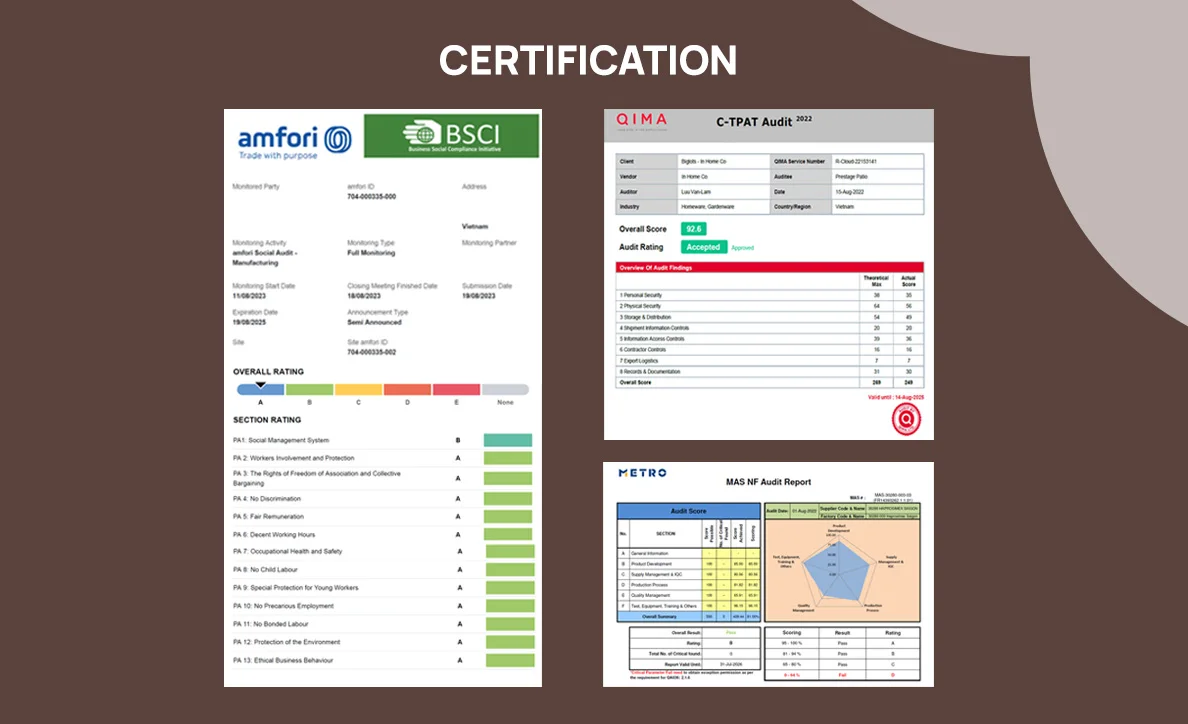This screenshot has height=724, width=1188.
Task: Click the Site amfori ID 704-000335-002
Action: click(371, 352)
